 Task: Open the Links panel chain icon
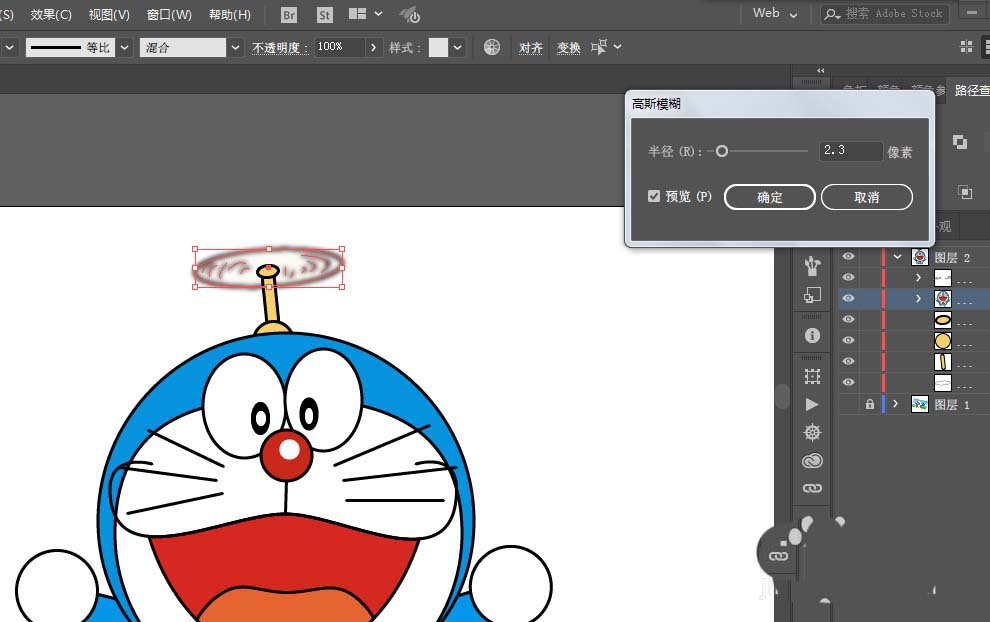tap(812, 488)
